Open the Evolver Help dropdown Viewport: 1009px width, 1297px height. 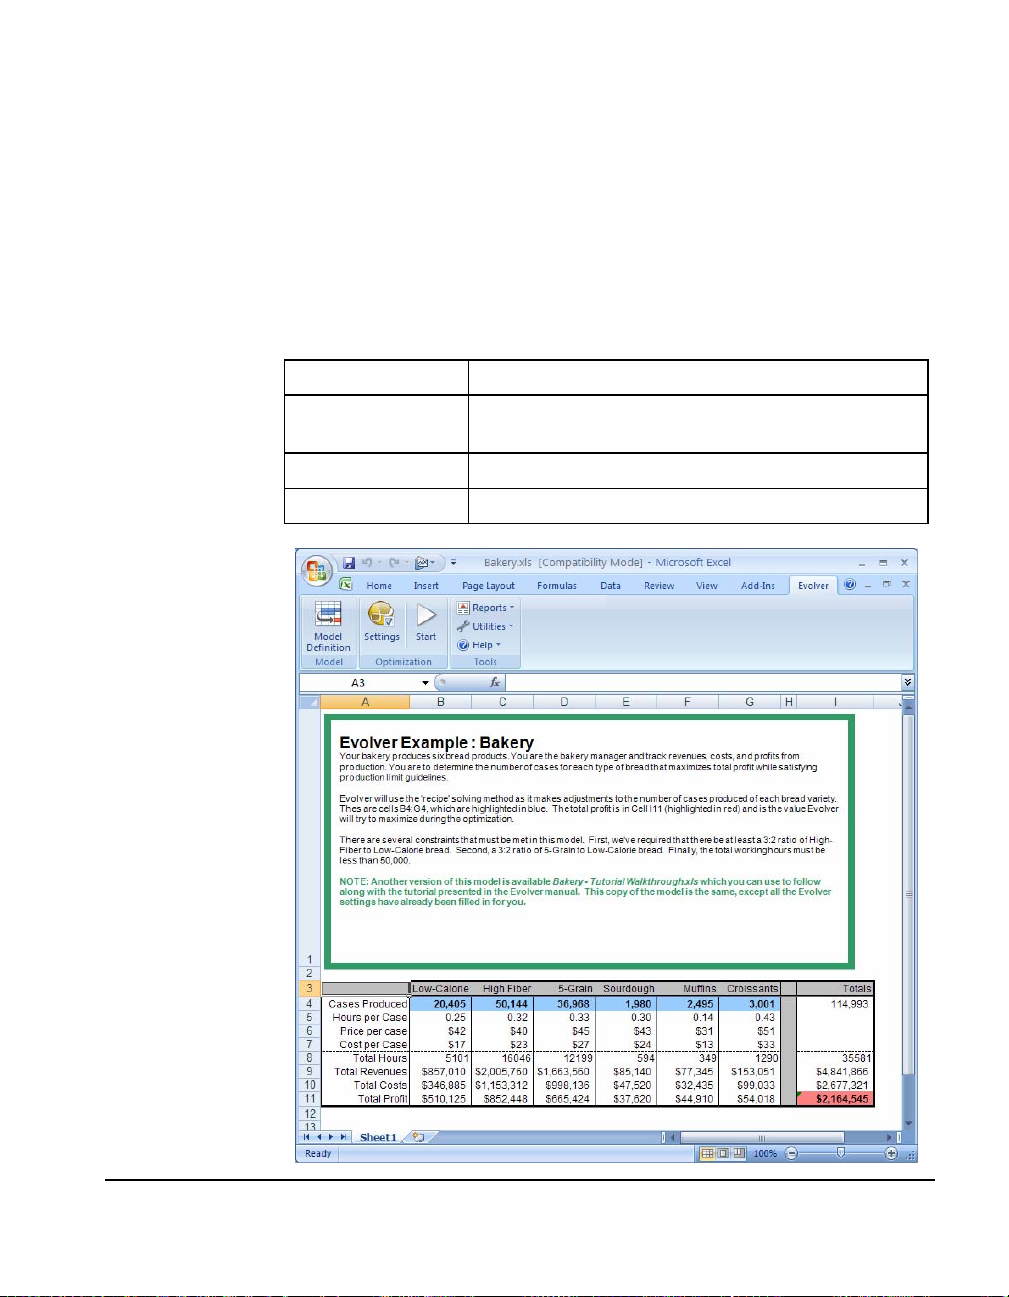coord(480,645)
